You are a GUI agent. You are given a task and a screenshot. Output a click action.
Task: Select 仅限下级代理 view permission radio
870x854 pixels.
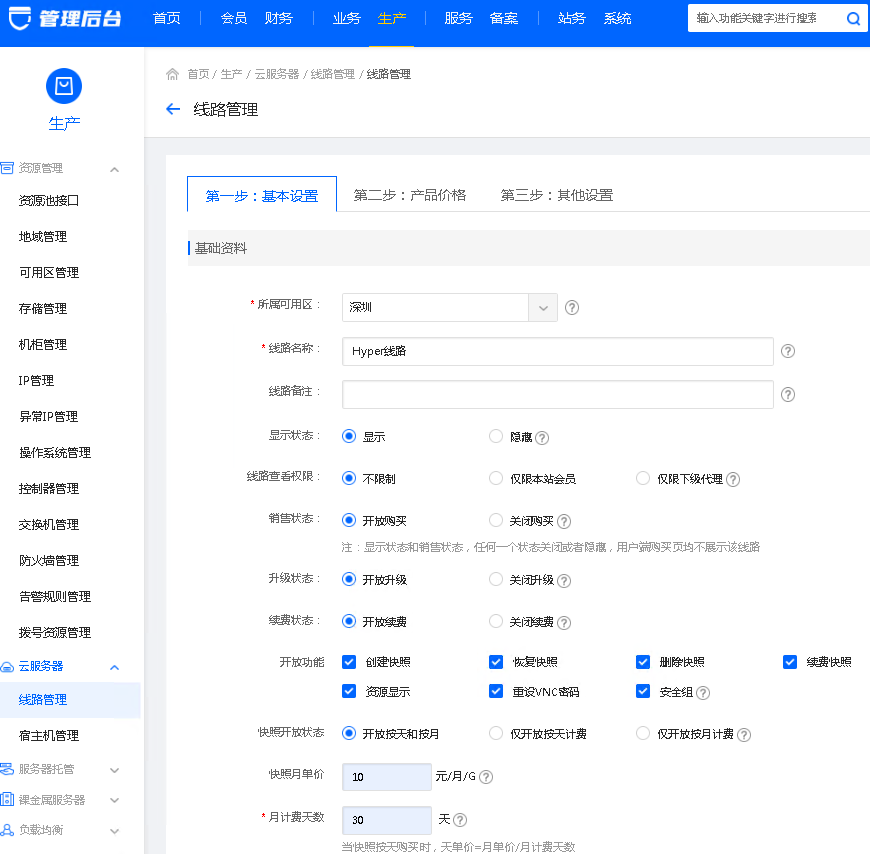(x=643, y=478)
